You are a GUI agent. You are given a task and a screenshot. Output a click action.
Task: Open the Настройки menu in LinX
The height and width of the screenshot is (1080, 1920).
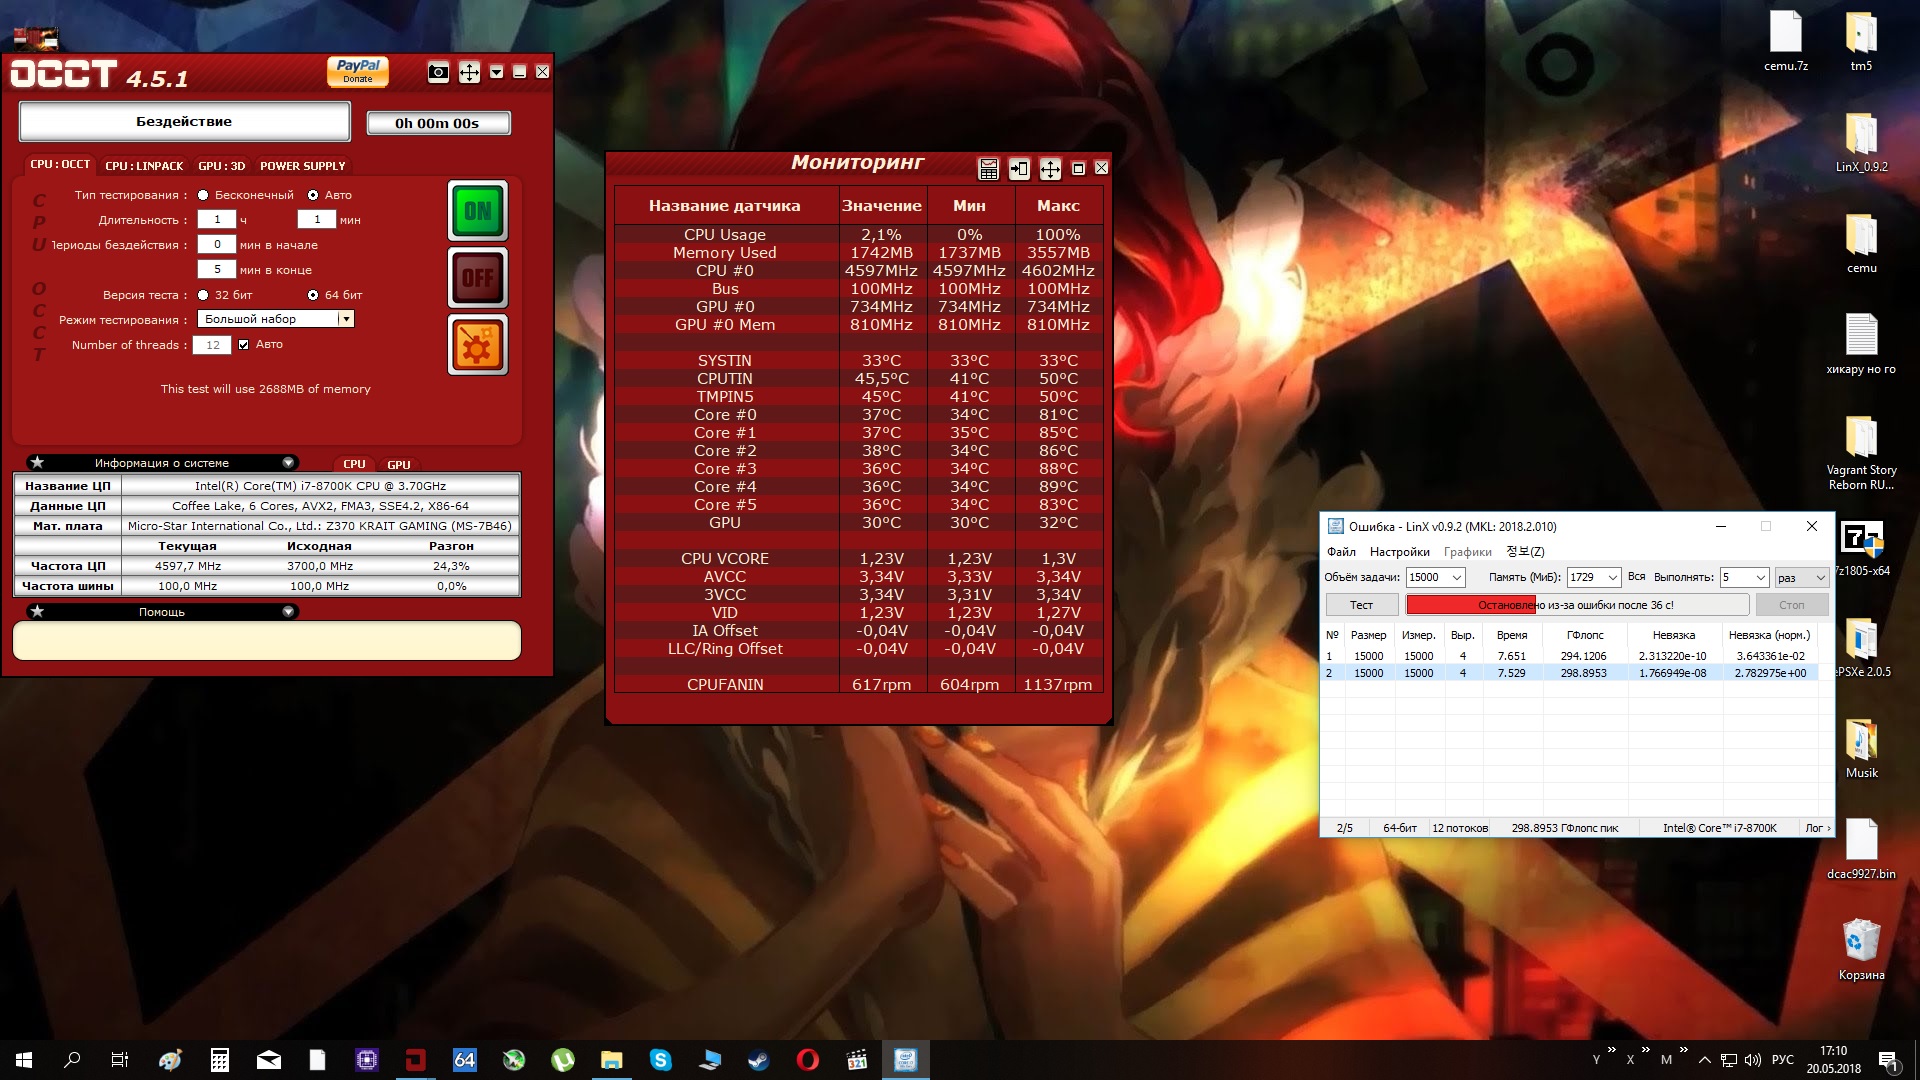(x=1399, y=552)
